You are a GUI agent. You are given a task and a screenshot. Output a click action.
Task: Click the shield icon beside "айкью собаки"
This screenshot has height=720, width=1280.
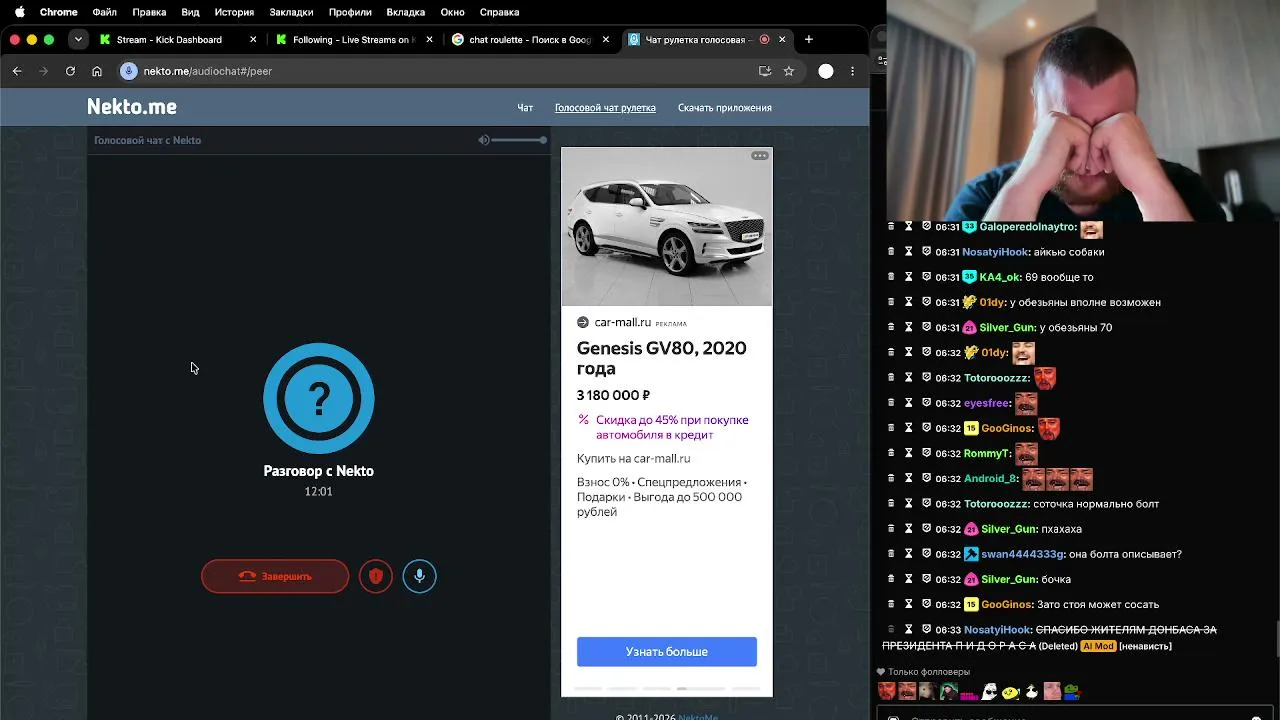927,252
